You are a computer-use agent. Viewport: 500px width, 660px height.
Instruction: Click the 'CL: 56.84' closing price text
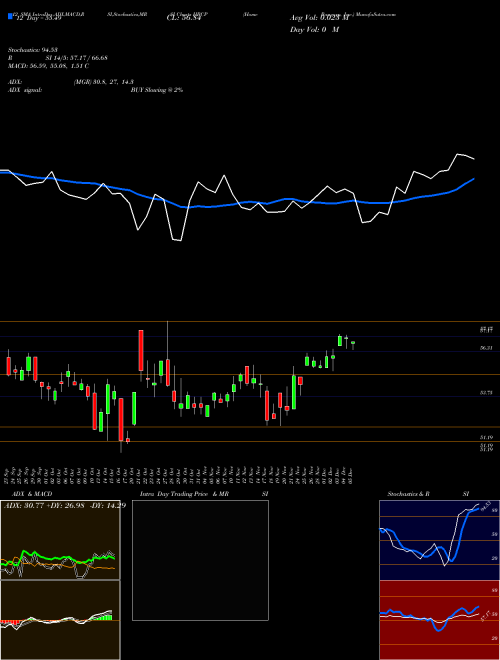pos(184,19)
